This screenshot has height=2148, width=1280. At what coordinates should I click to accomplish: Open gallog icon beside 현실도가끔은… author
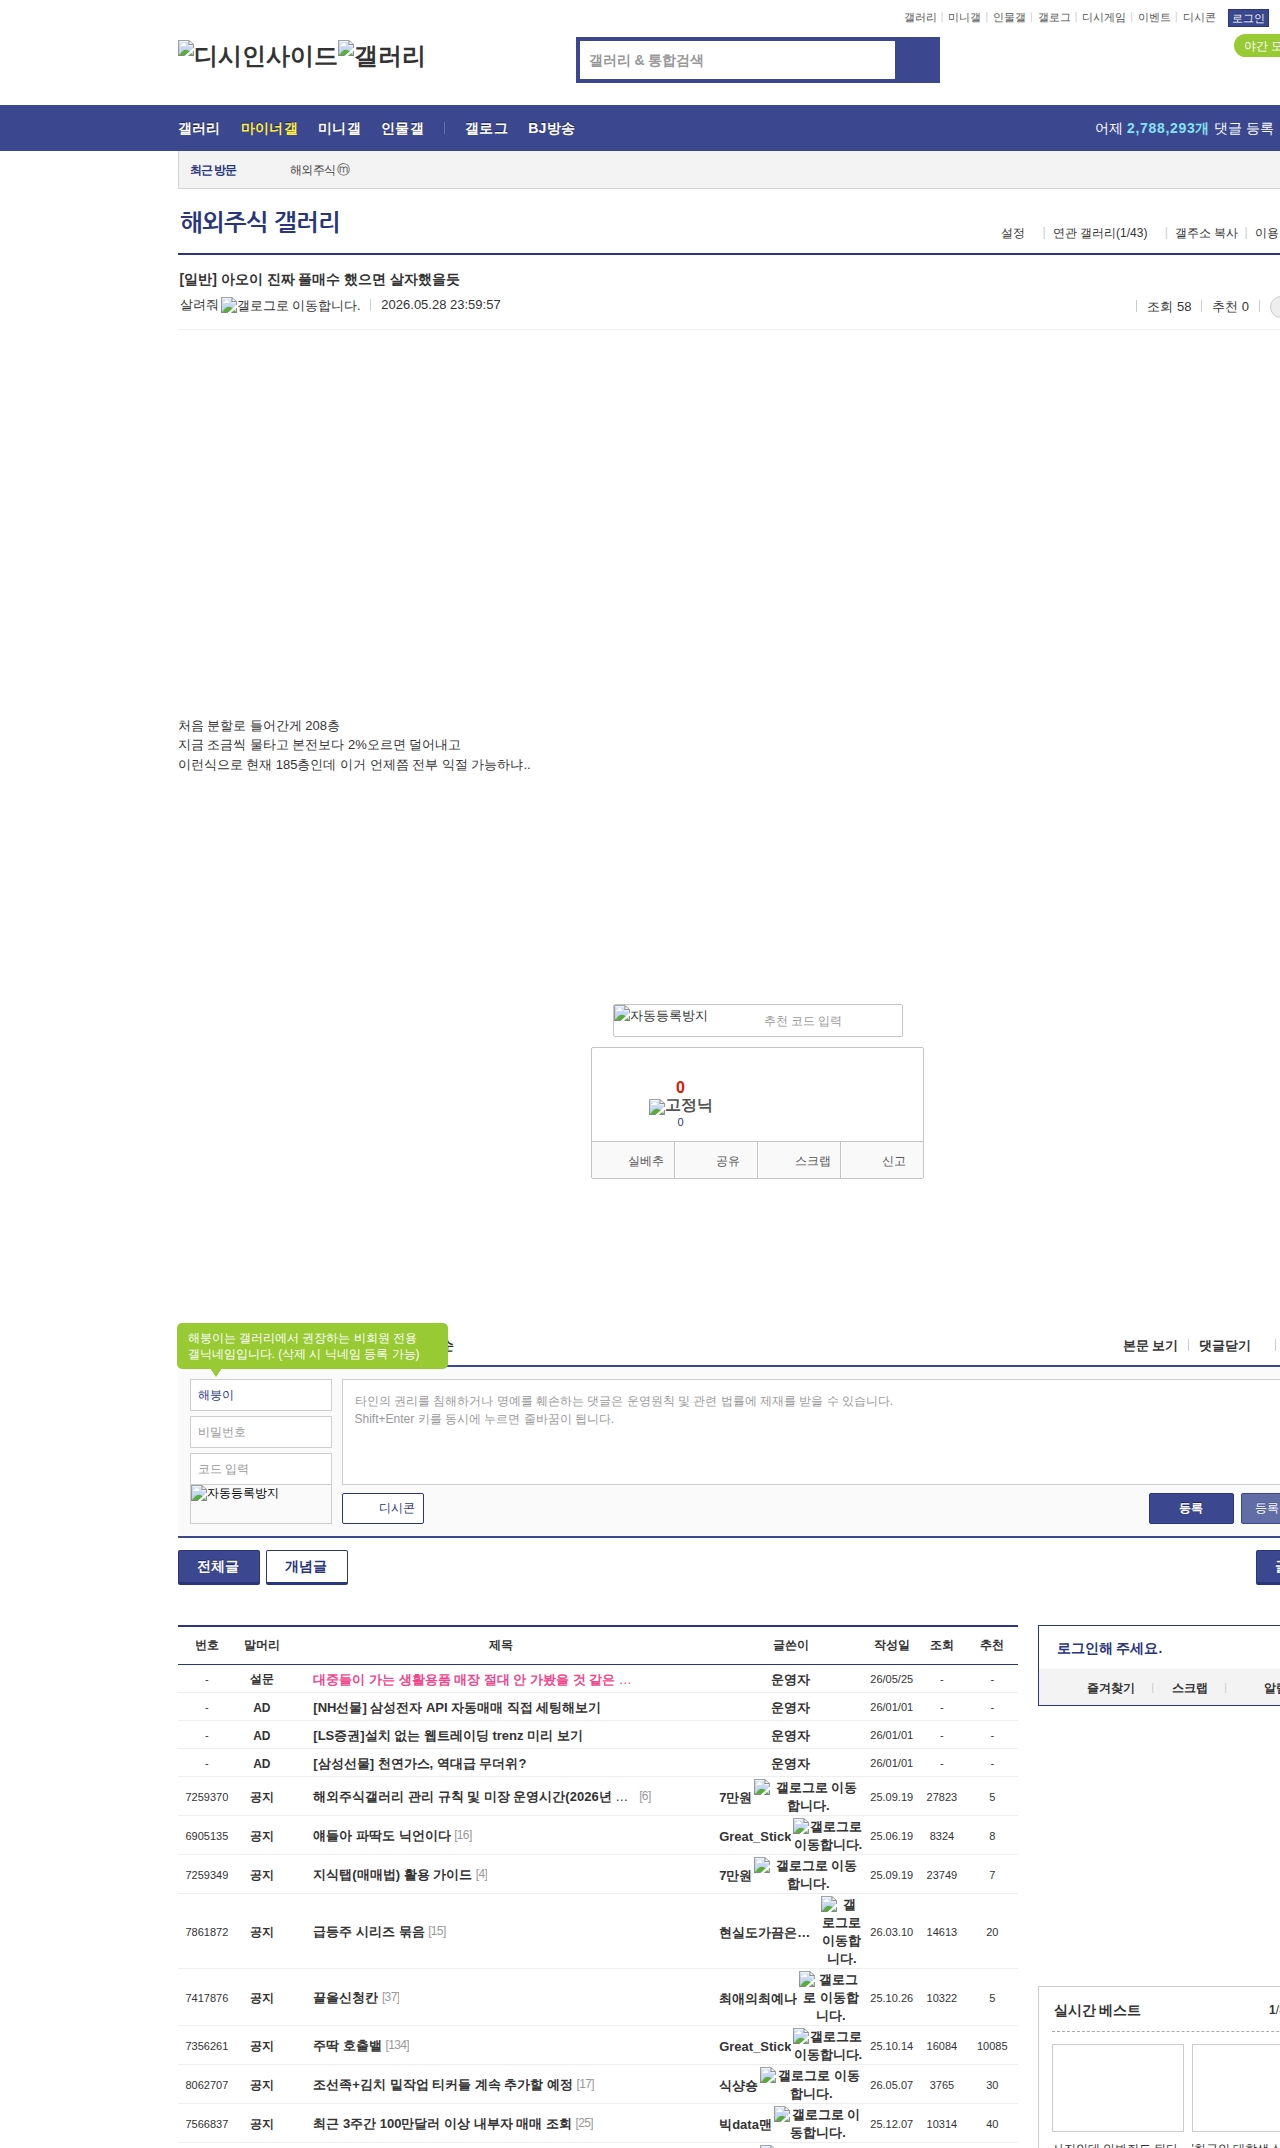840,1931
